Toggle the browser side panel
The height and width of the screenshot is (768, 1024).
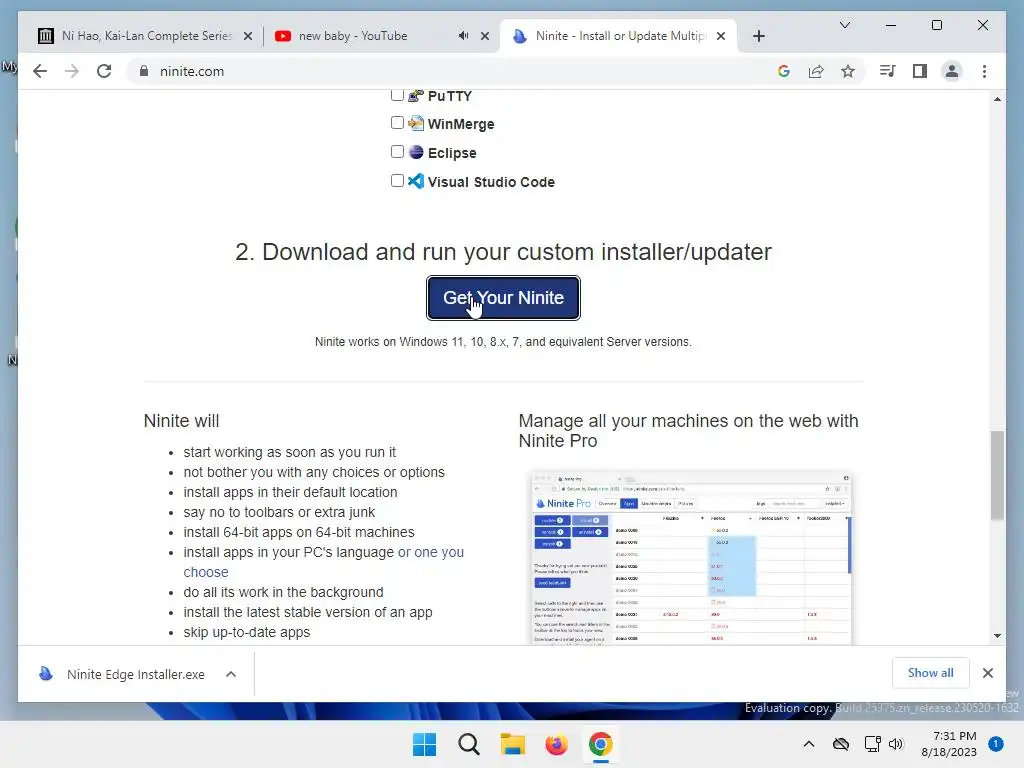[920, 71]
